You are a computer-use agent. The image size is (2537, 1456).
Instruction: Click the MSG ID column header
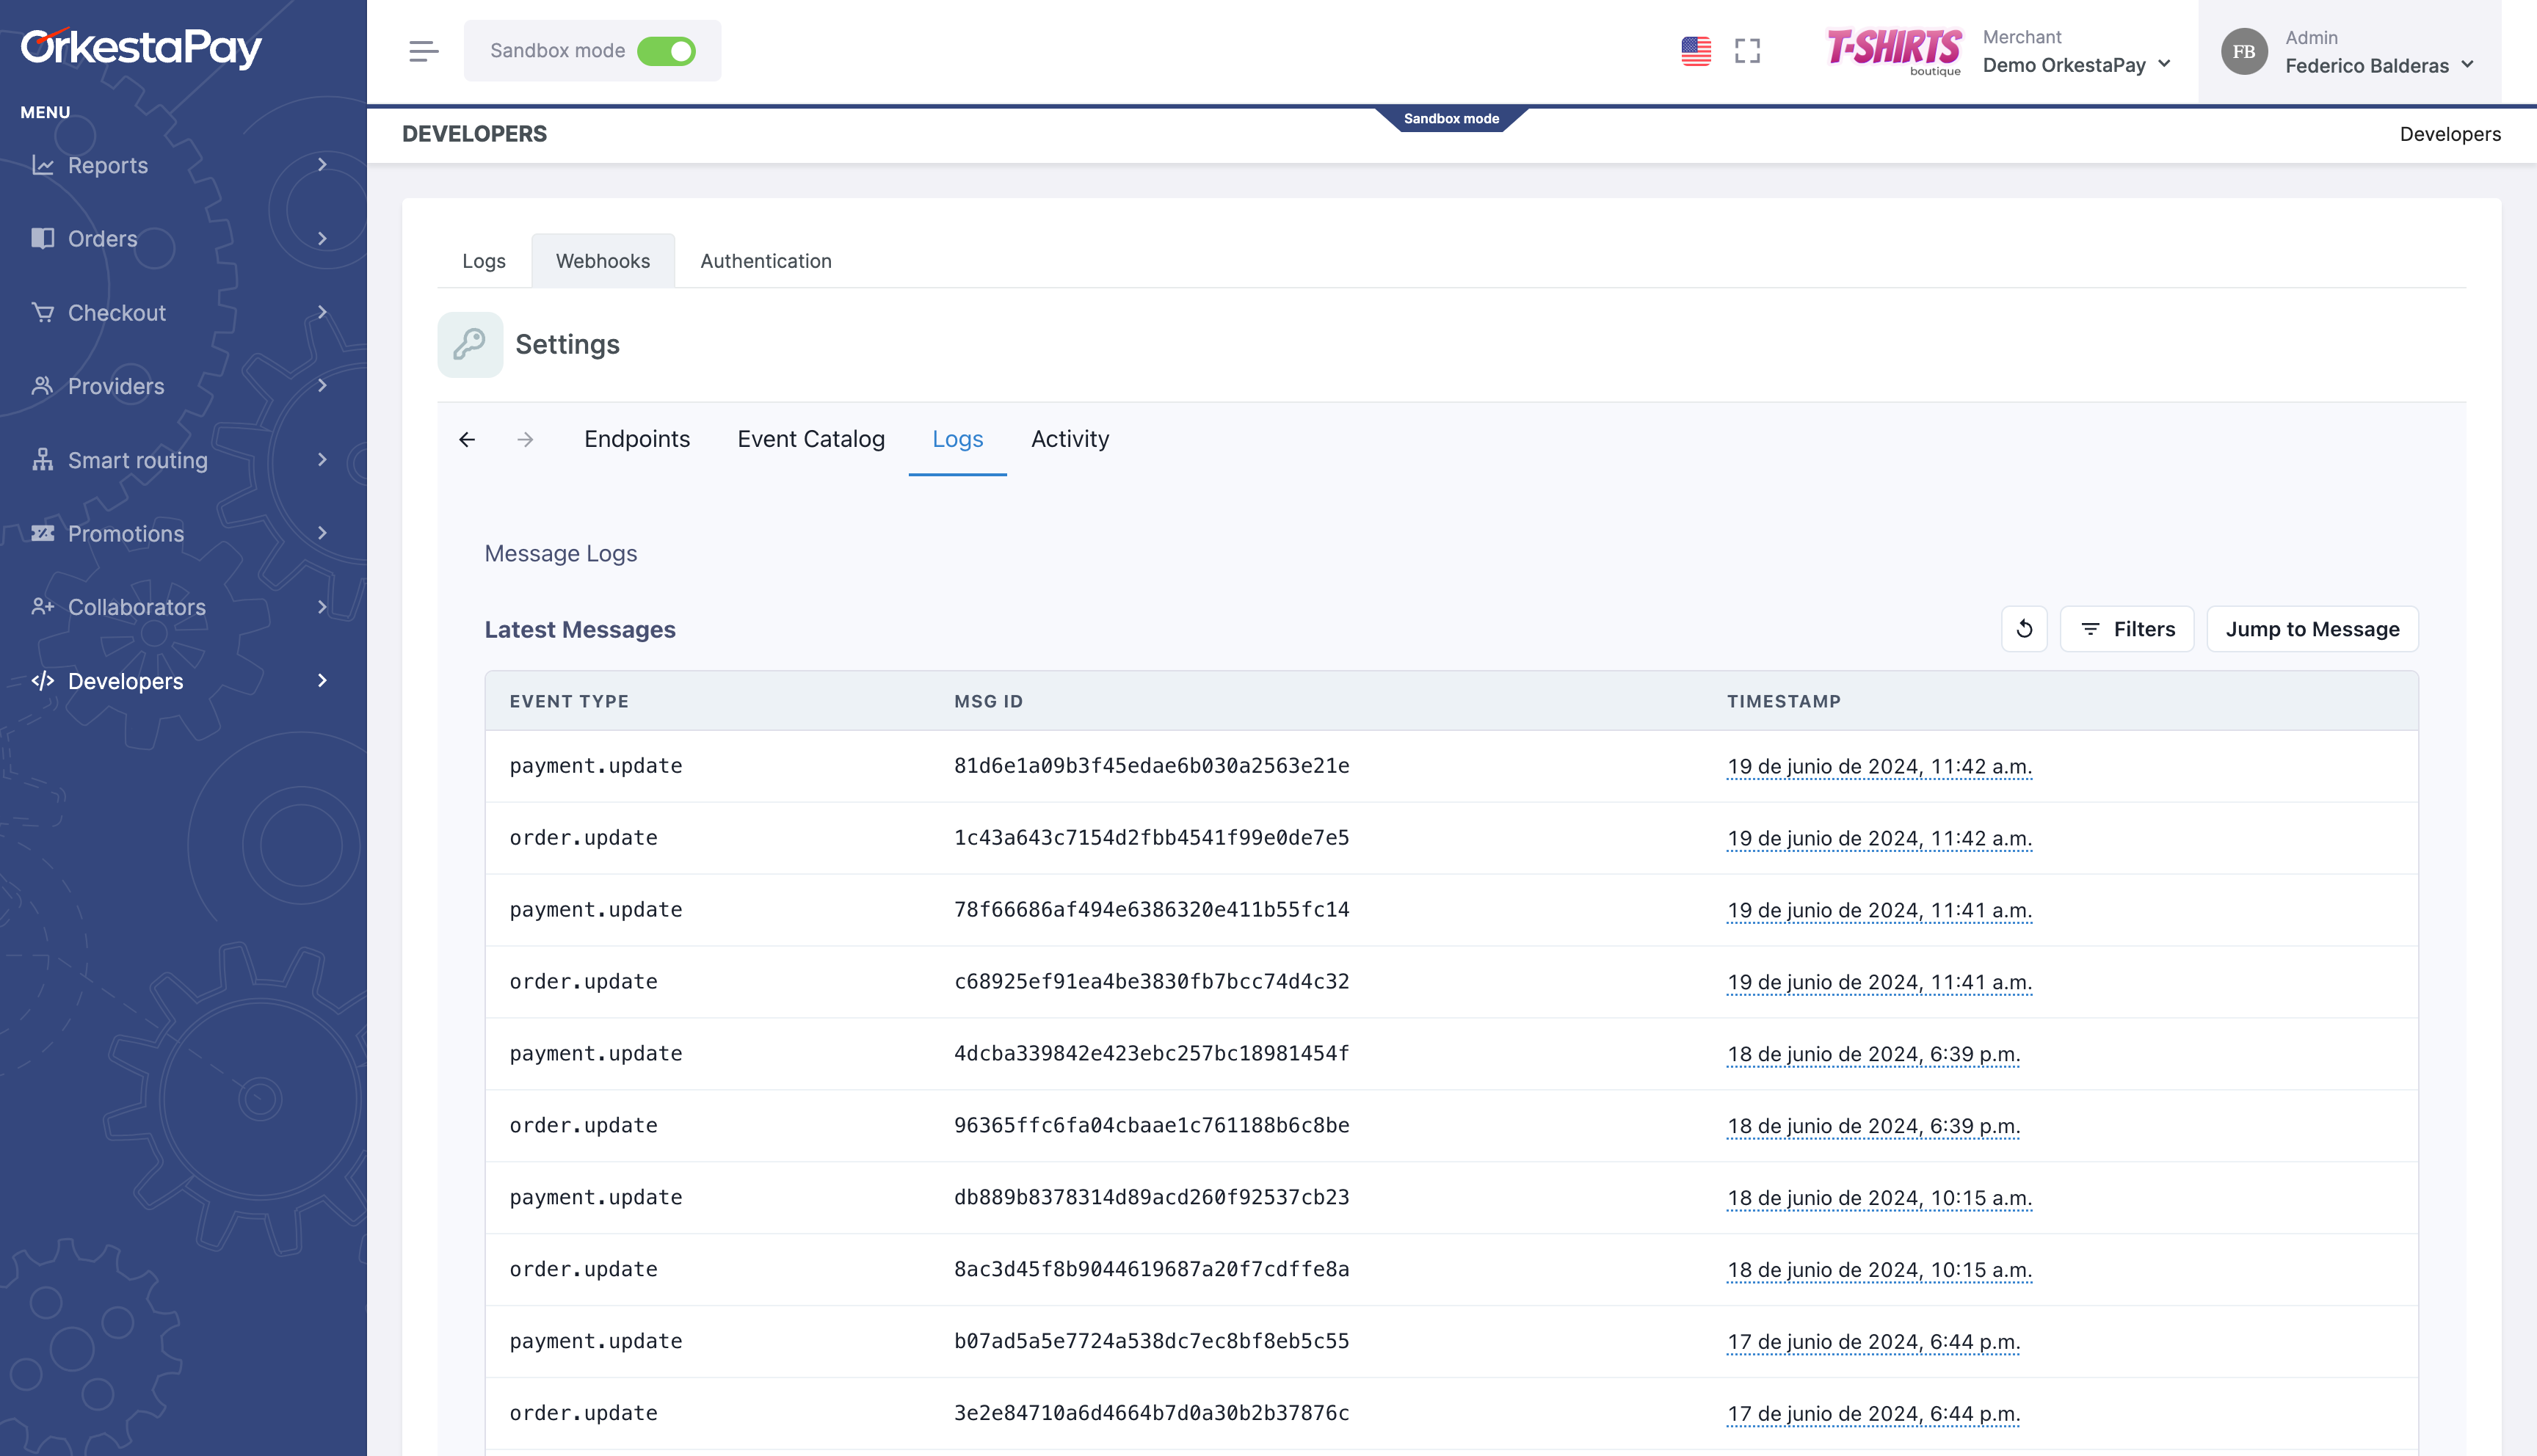click(x=988, y=702)
